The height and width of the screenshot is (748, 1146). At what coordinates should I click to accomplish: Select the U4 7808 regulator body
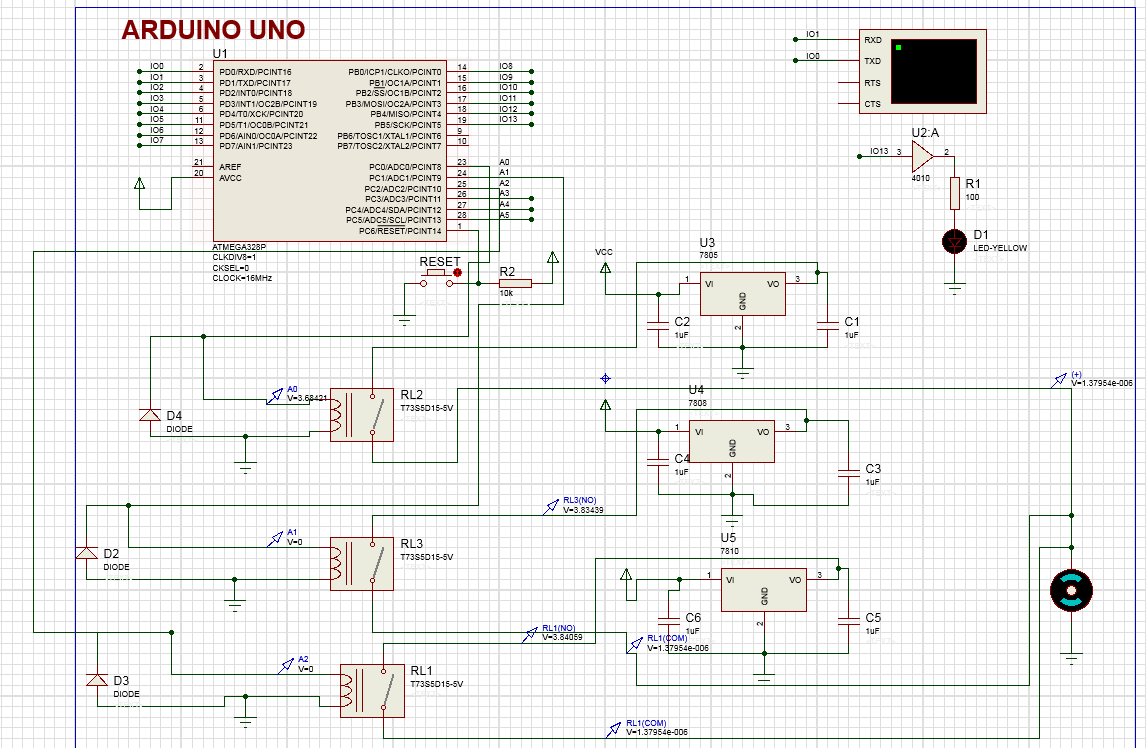732,441
